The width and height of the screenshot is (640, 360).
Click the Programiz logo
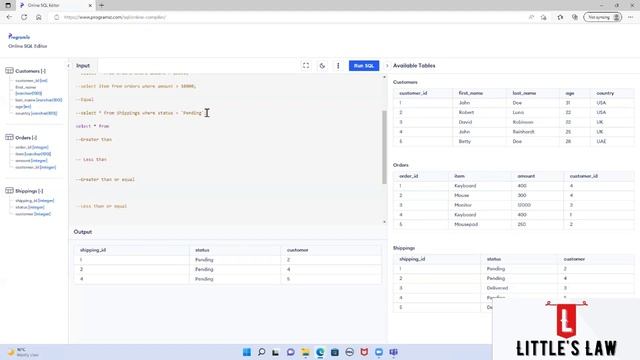[x=19, y=37]
